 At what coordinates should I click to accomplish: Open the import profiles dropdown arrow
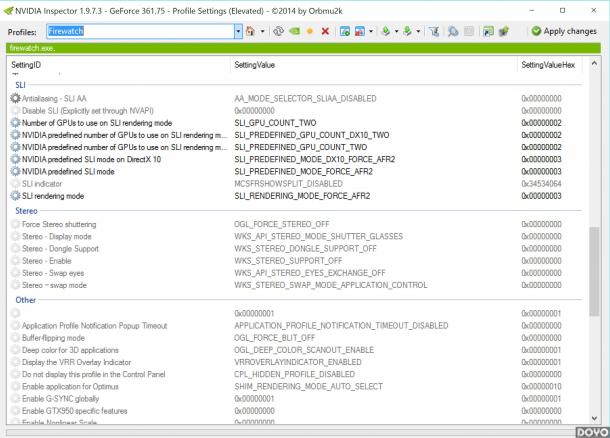pyautogui.click(x=418, y=31)
